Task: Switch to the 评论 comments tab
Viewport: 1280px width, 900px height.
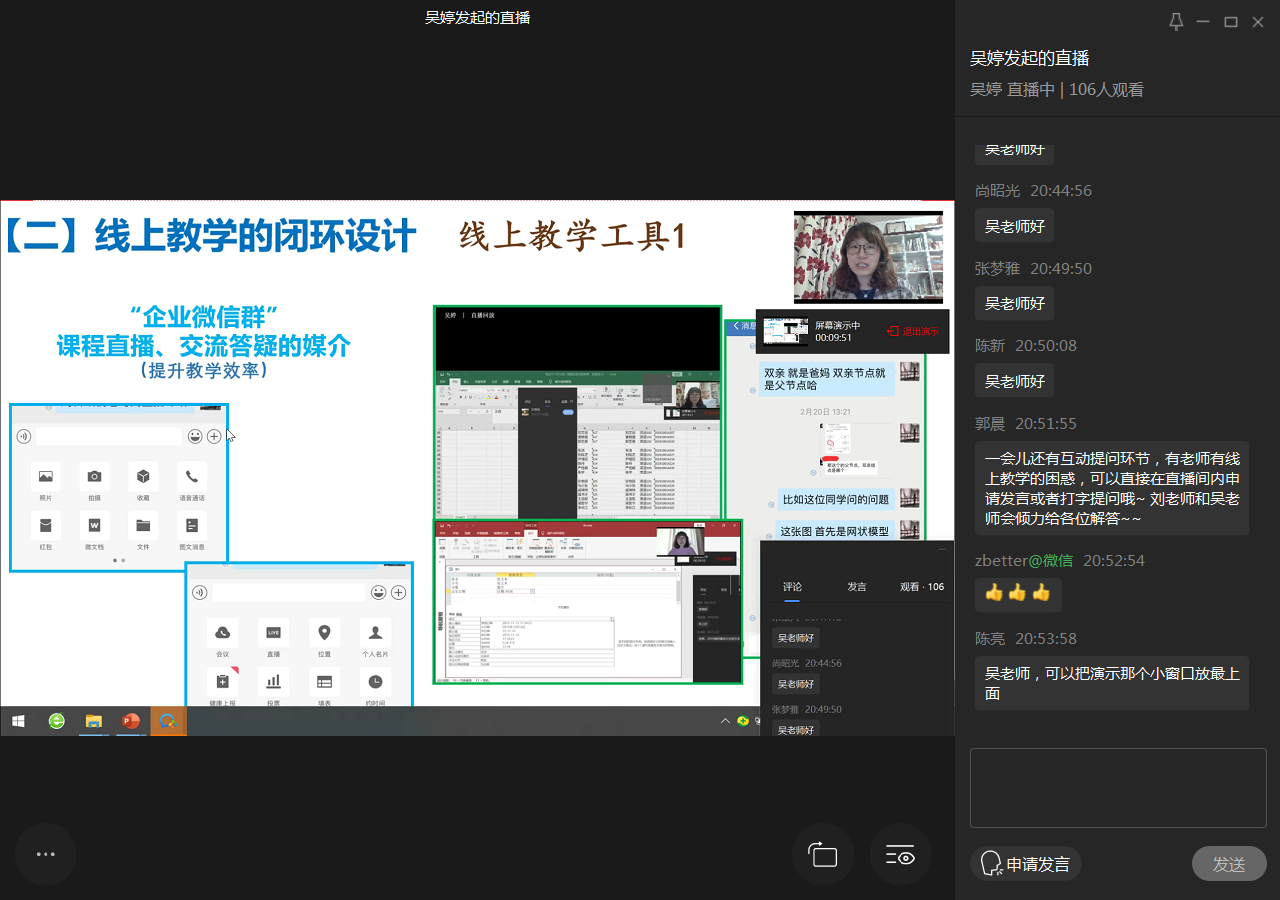Action: coord(792,587)
